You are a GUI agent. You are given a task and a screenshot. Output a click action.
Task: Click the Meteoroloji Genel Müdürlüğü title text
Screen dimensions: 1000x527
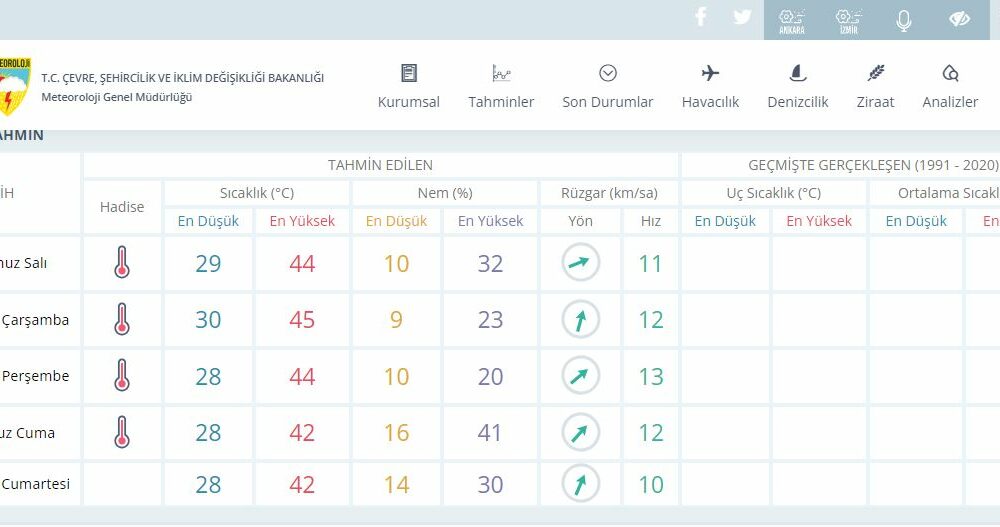point(117,97)
